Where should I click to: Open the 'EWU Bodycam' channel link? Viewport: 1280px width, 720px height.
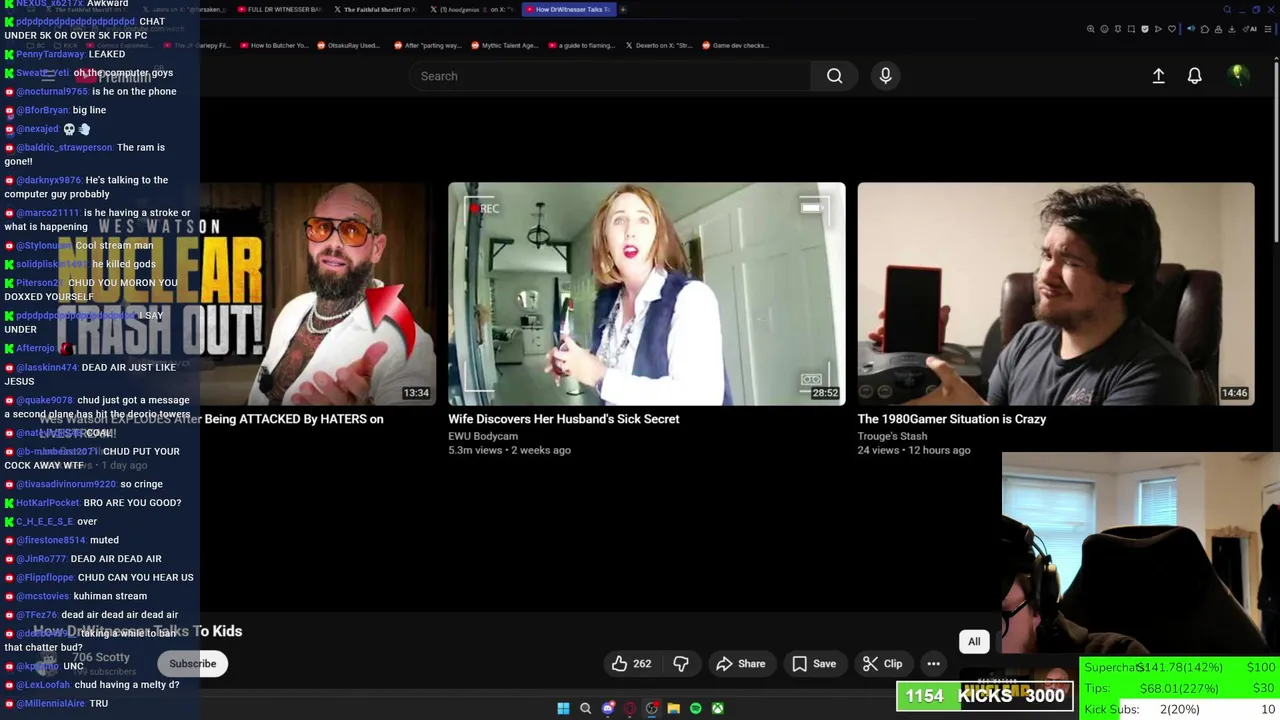pos(483,436)
